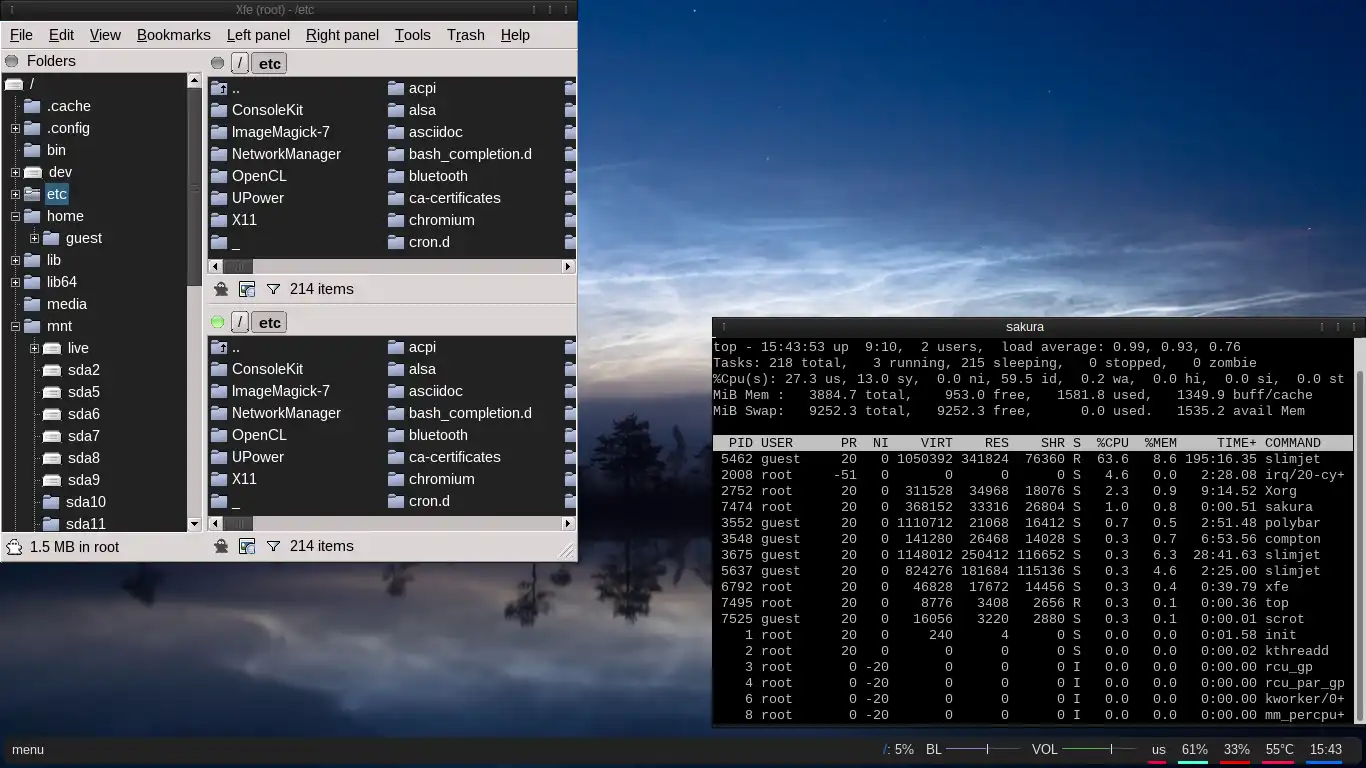This screenshot has width=1366, height=768.
Task: Expand the live drive under mnt
Action: 34,348
